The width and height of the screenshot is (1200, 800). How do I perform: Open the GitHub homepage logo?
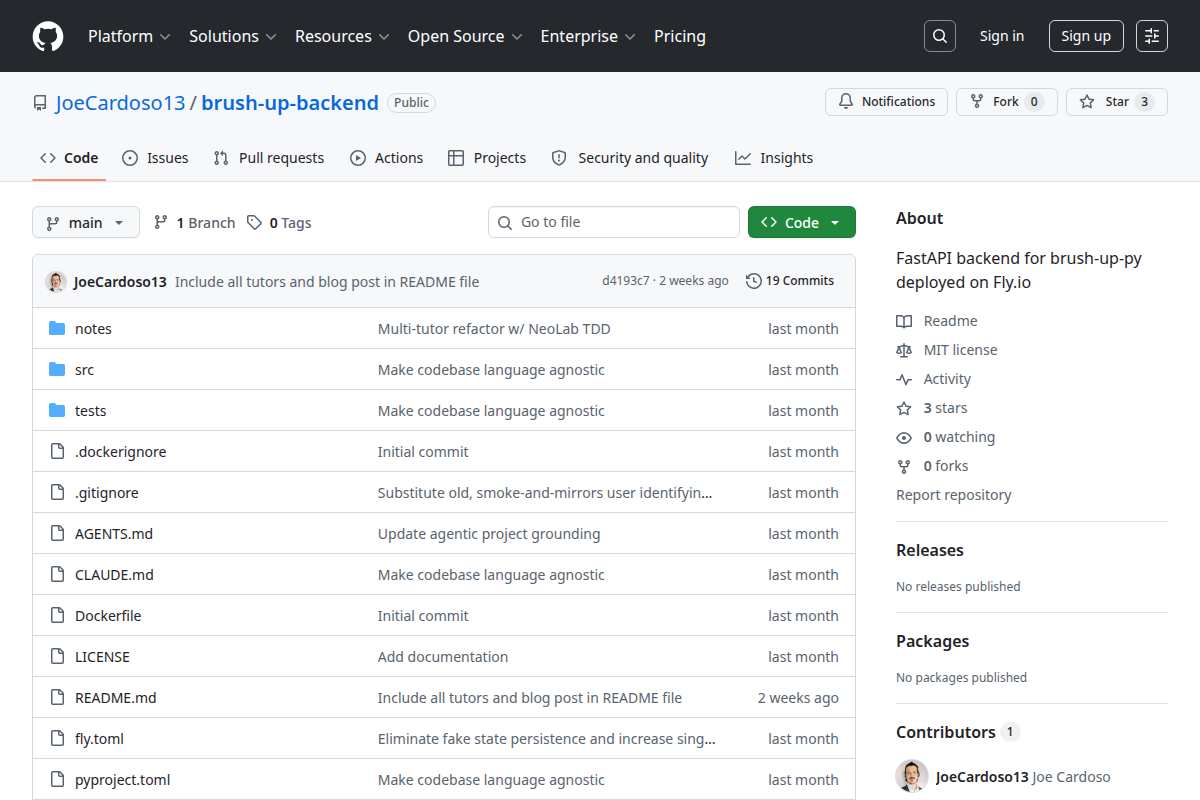coord(48,36)
